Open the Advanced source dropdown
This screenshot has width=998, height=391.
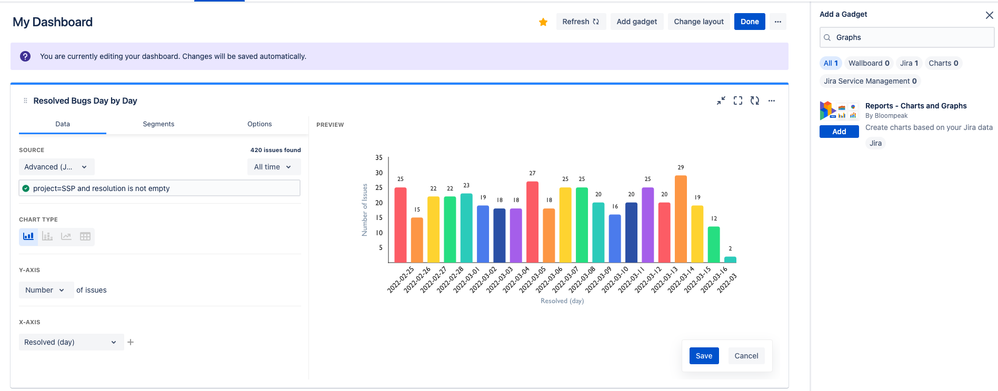[57, 167]
